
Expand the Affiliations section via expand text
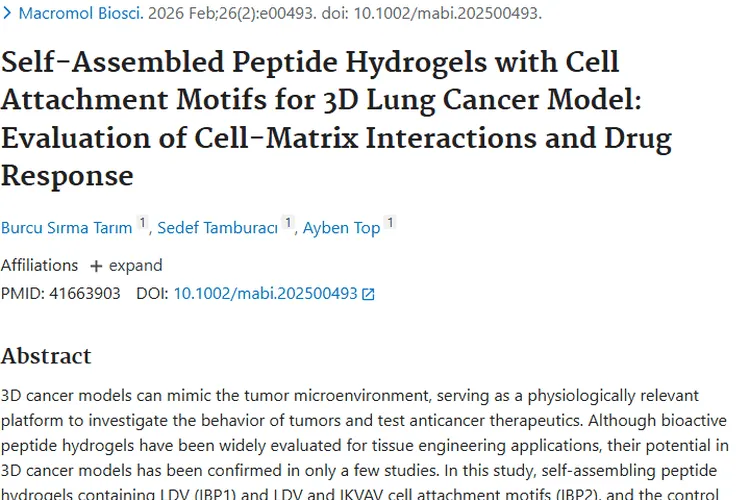point(135,266)
